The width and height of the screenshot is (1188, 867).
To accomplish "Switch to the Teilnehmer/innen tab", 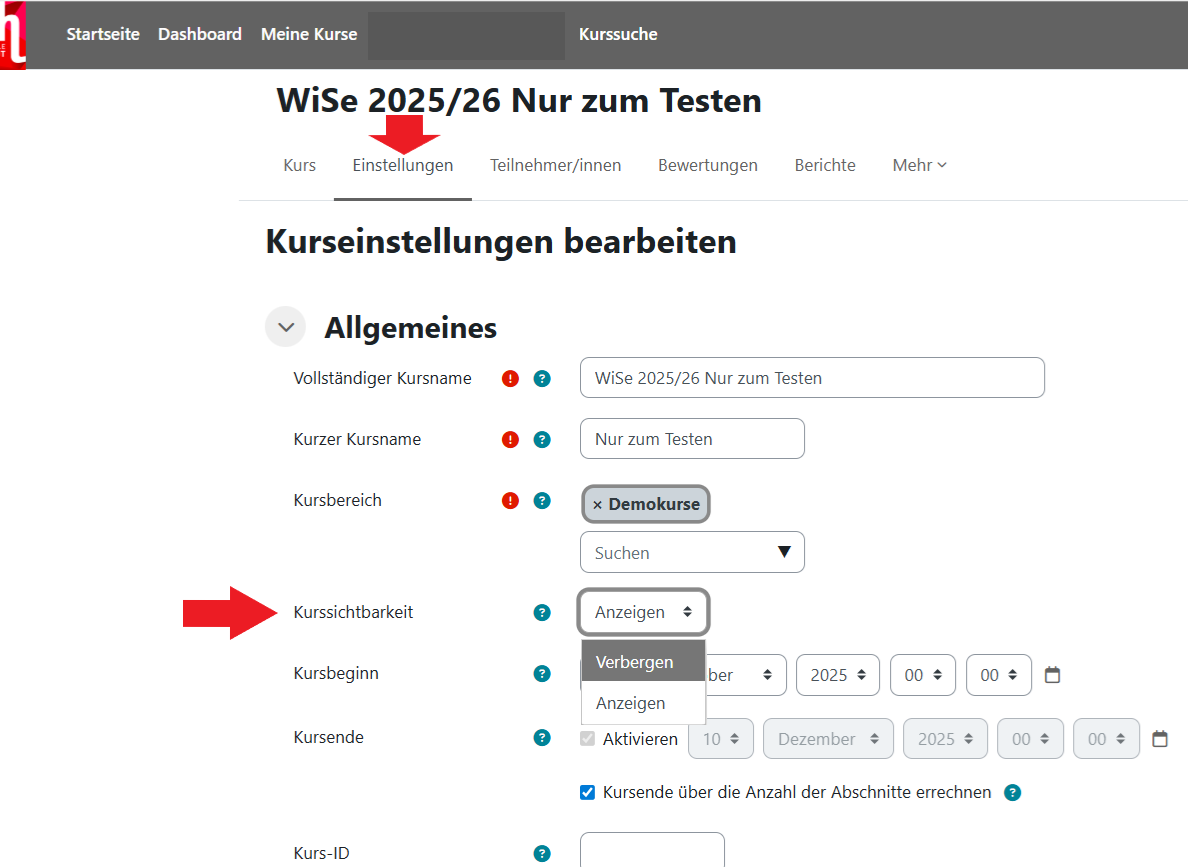I will click(x=555, y=166).
